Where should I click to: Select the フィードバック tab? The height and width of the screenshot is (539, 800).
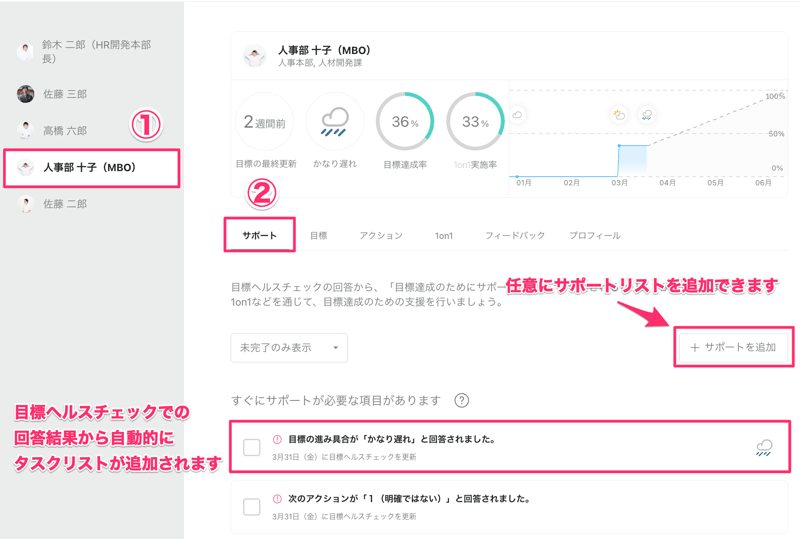(515, 236)
